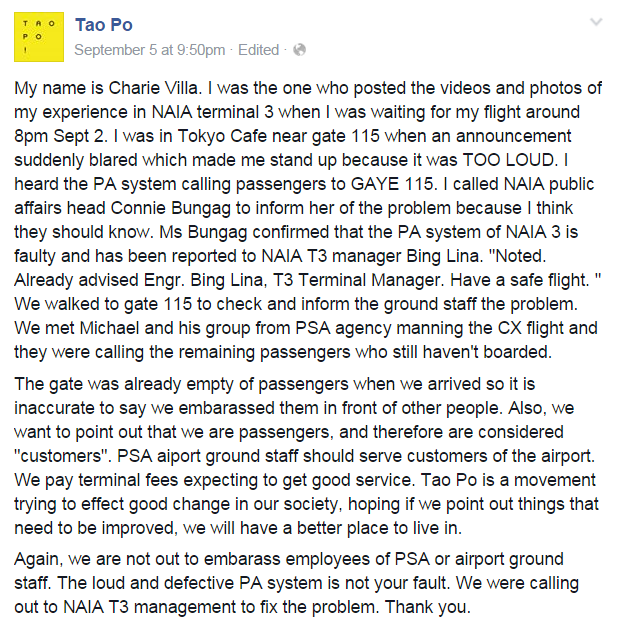Click the words TOO LOUD in the post
The width and height of the screenshot is (617, 625).
508,160
